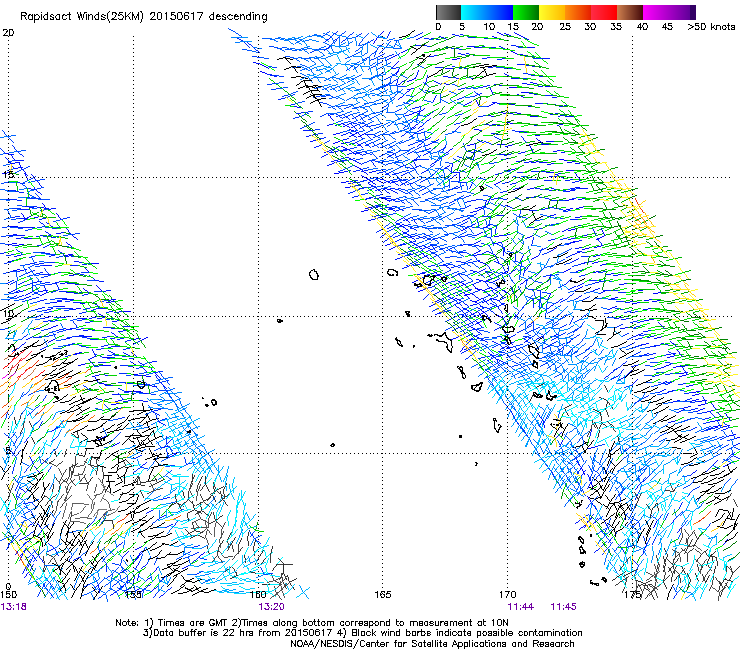
Task: Click the '160' longitude label
Action: (258, 594)
